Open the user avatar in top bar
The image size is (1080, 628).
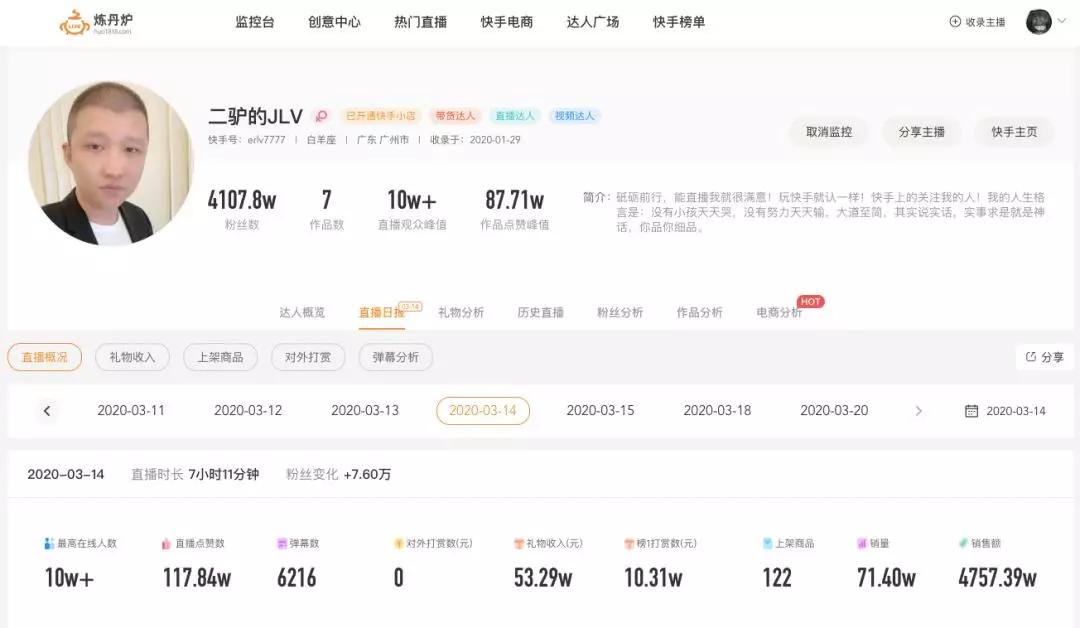(x=1039, y=21)
